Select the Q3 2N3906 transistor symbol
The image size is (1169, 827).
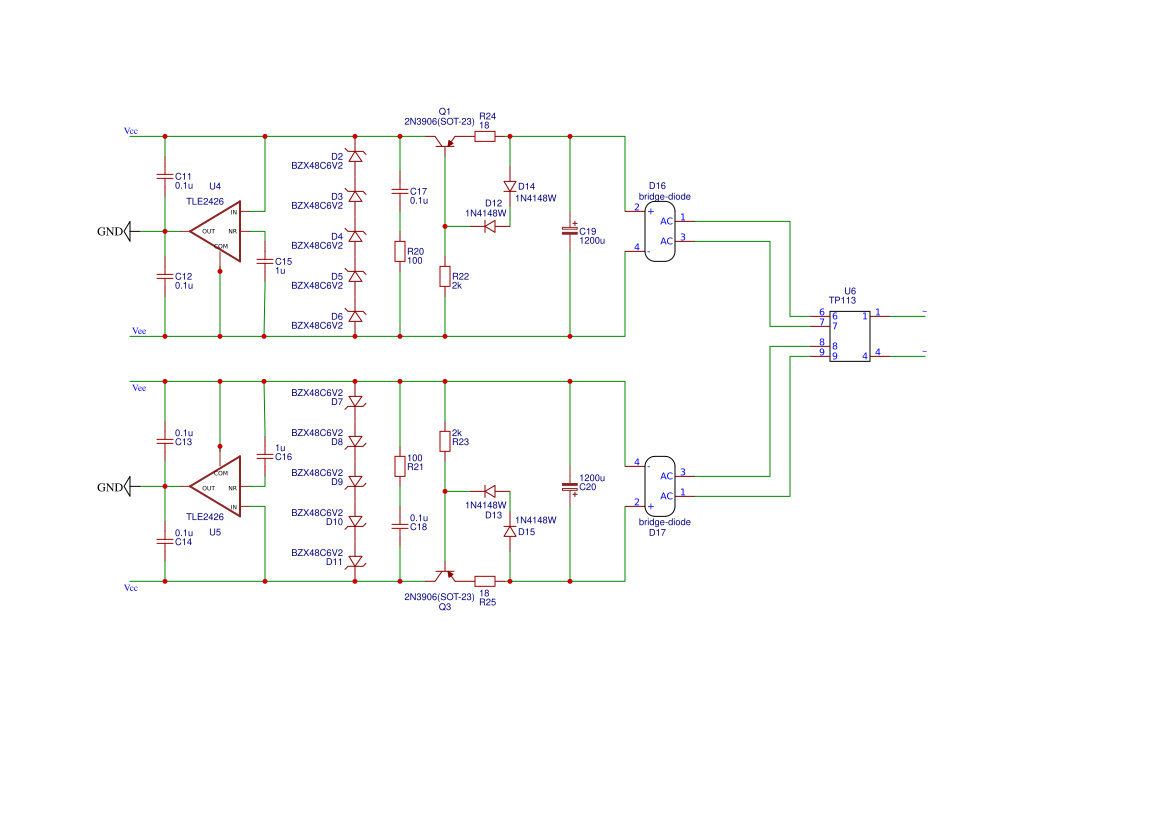(445, 576)
